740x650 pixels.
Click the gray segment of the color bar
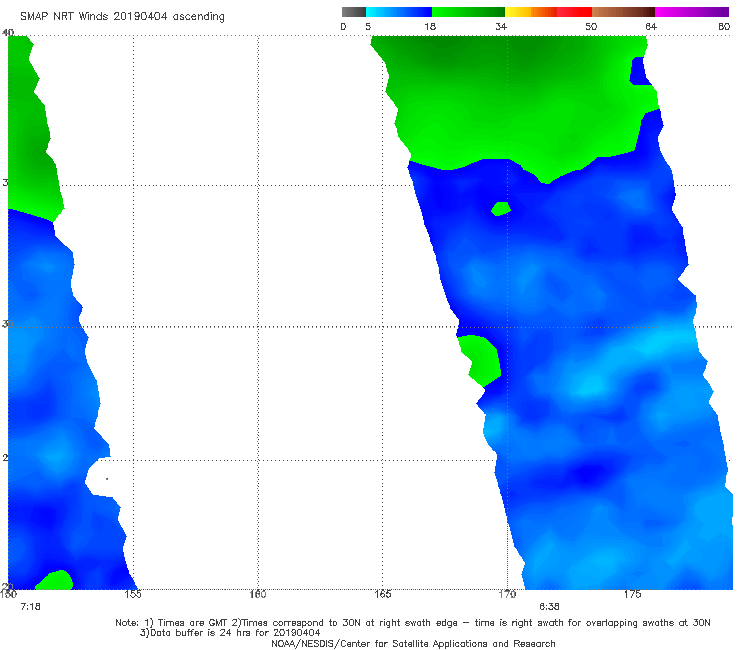click(353, 12)
